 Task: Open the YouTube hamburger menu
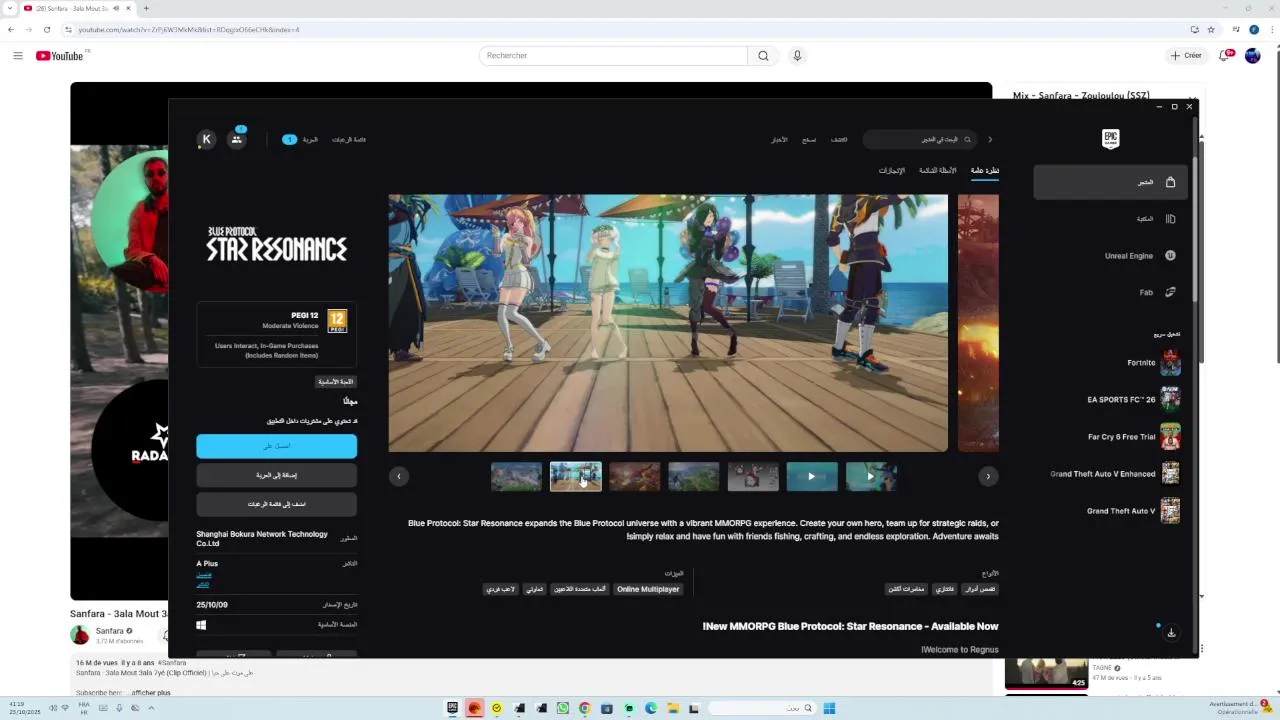pos(17,56)
